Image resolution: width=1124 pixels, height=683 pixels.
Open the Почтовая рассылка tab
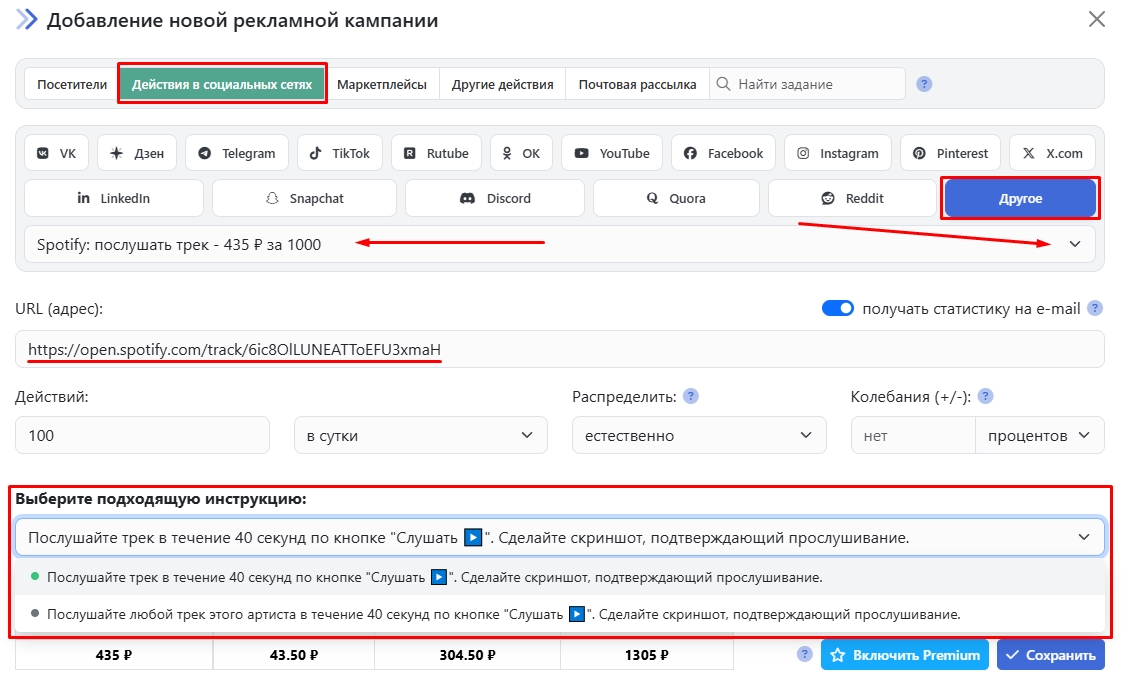(637, 84)
